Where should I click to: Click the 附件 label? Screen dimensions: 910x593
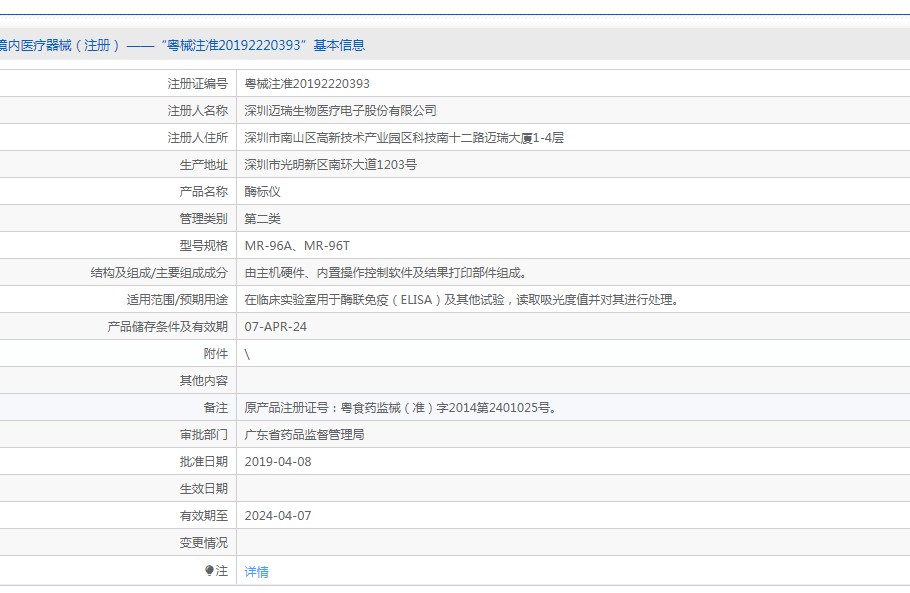[216, 353]
